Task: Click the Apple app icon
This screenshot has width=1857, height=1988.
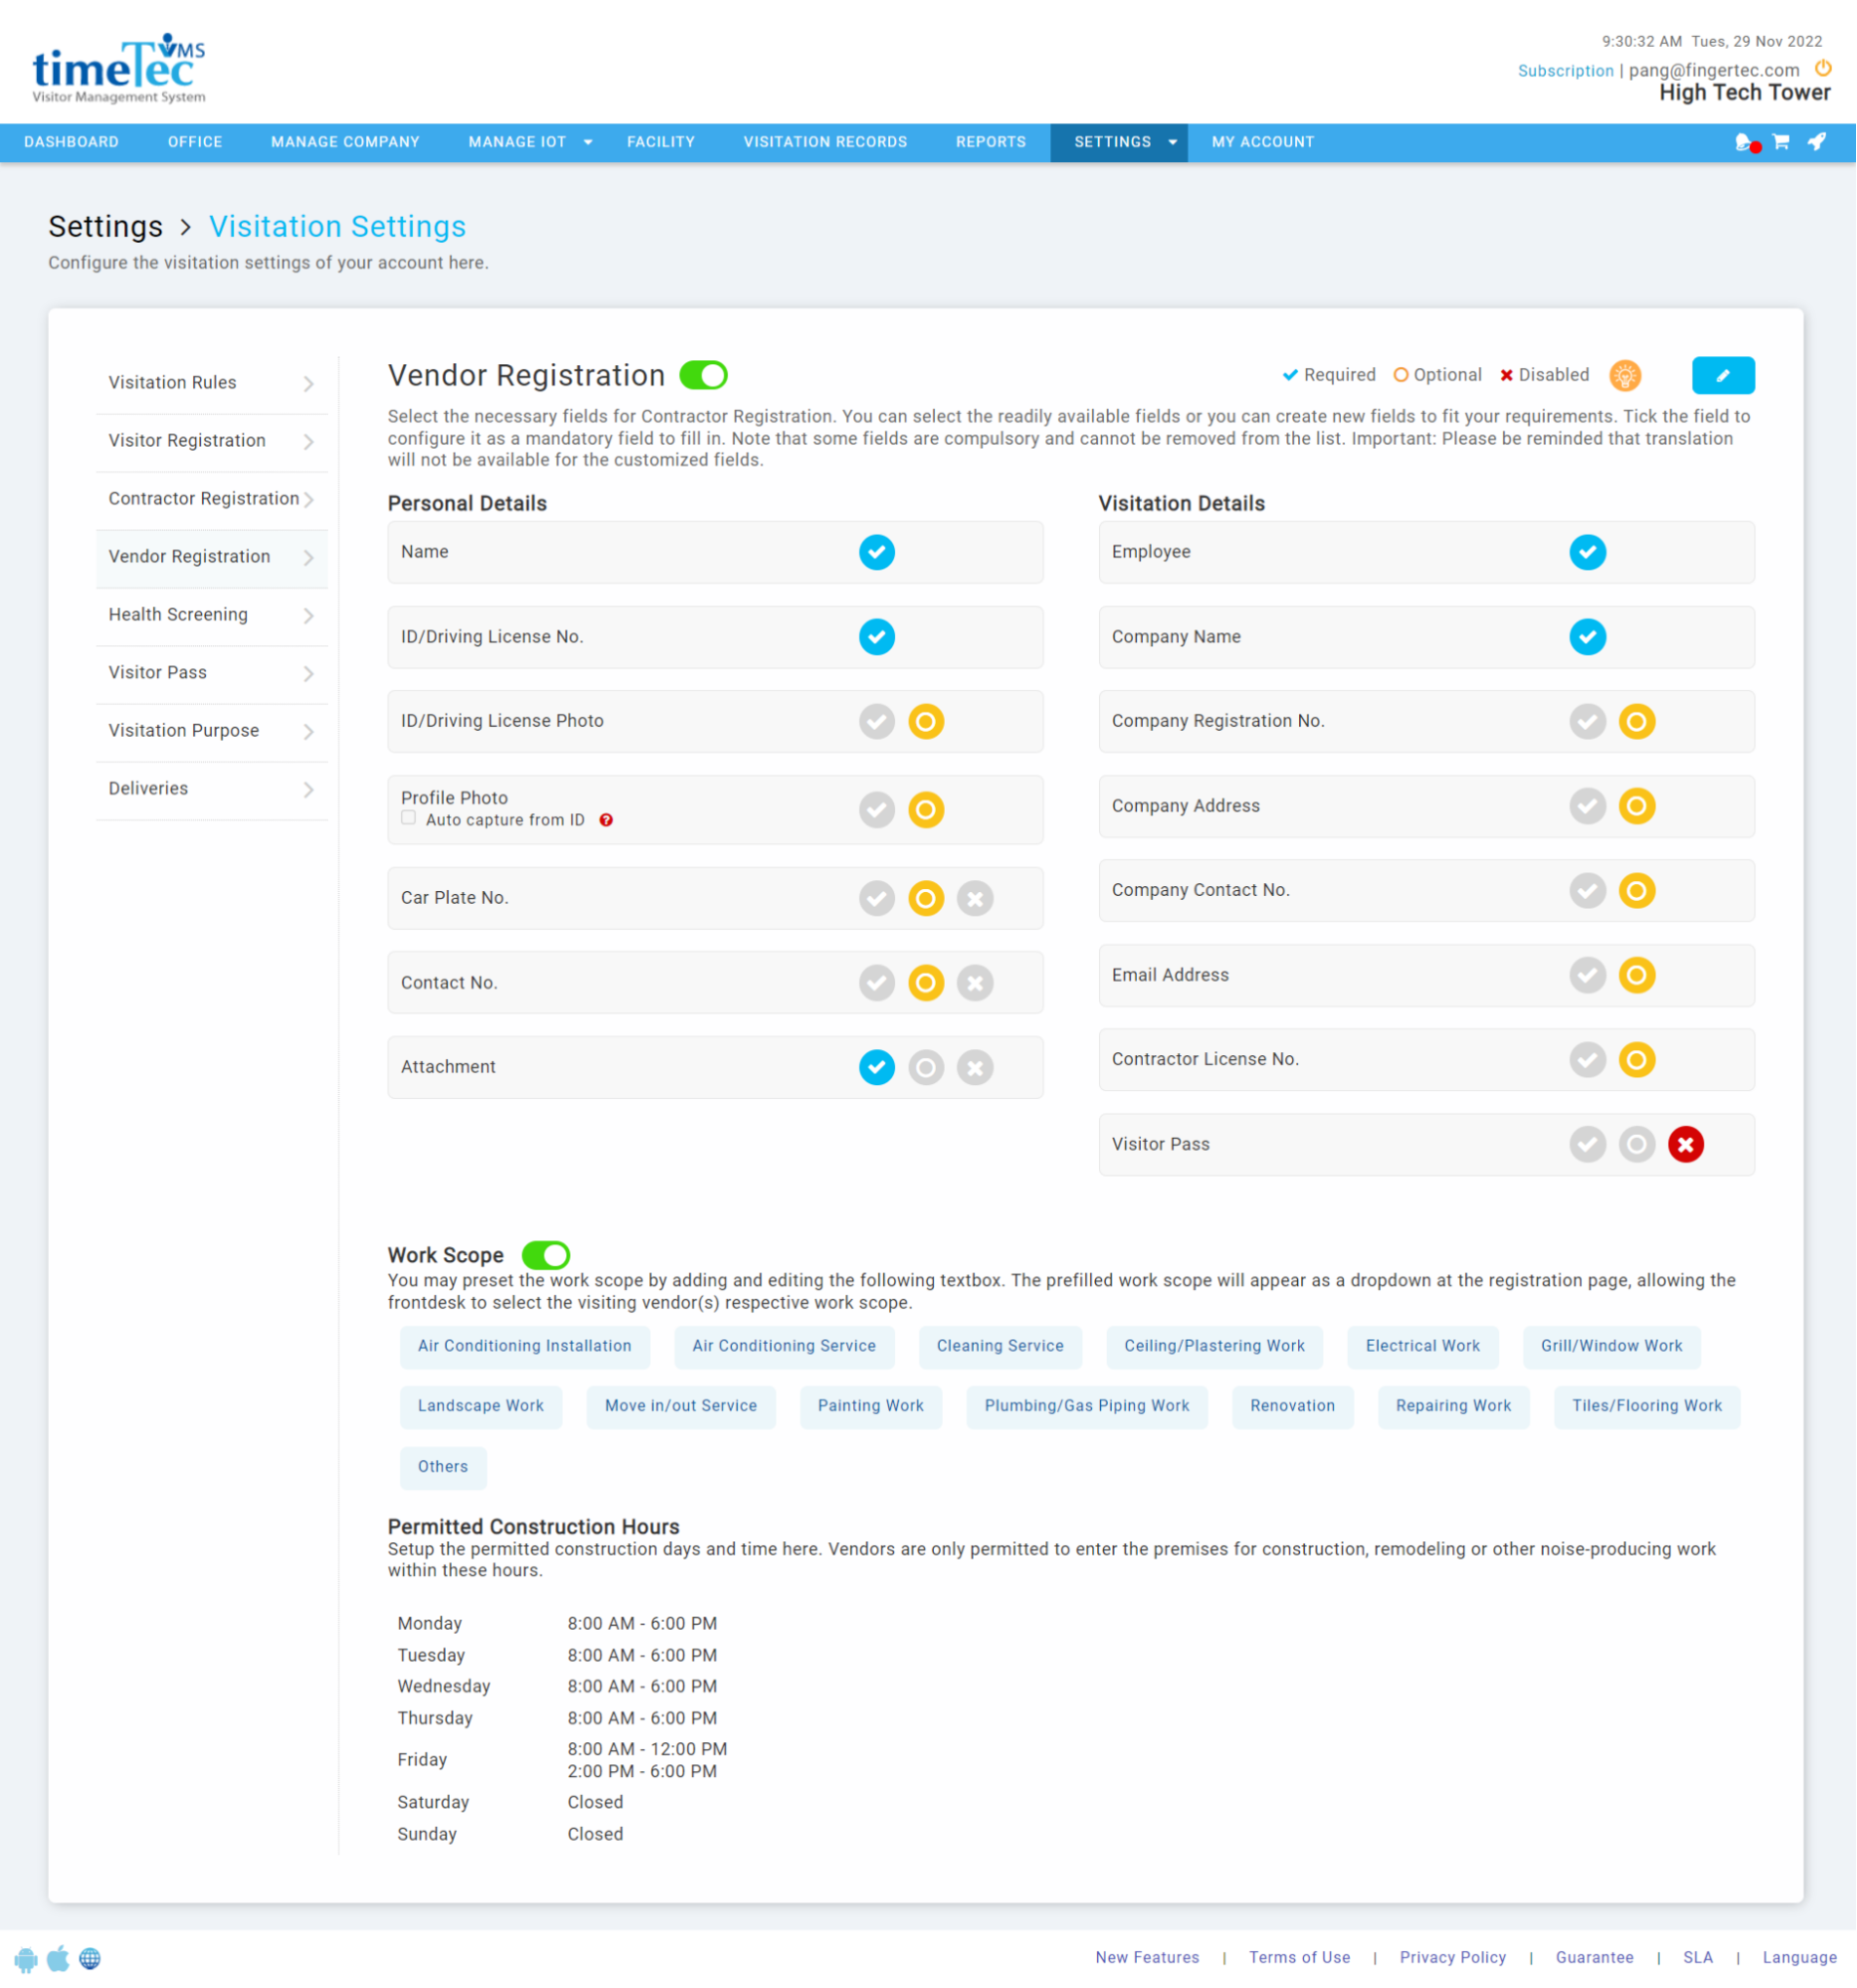Action: click(x=59, y=1958)
